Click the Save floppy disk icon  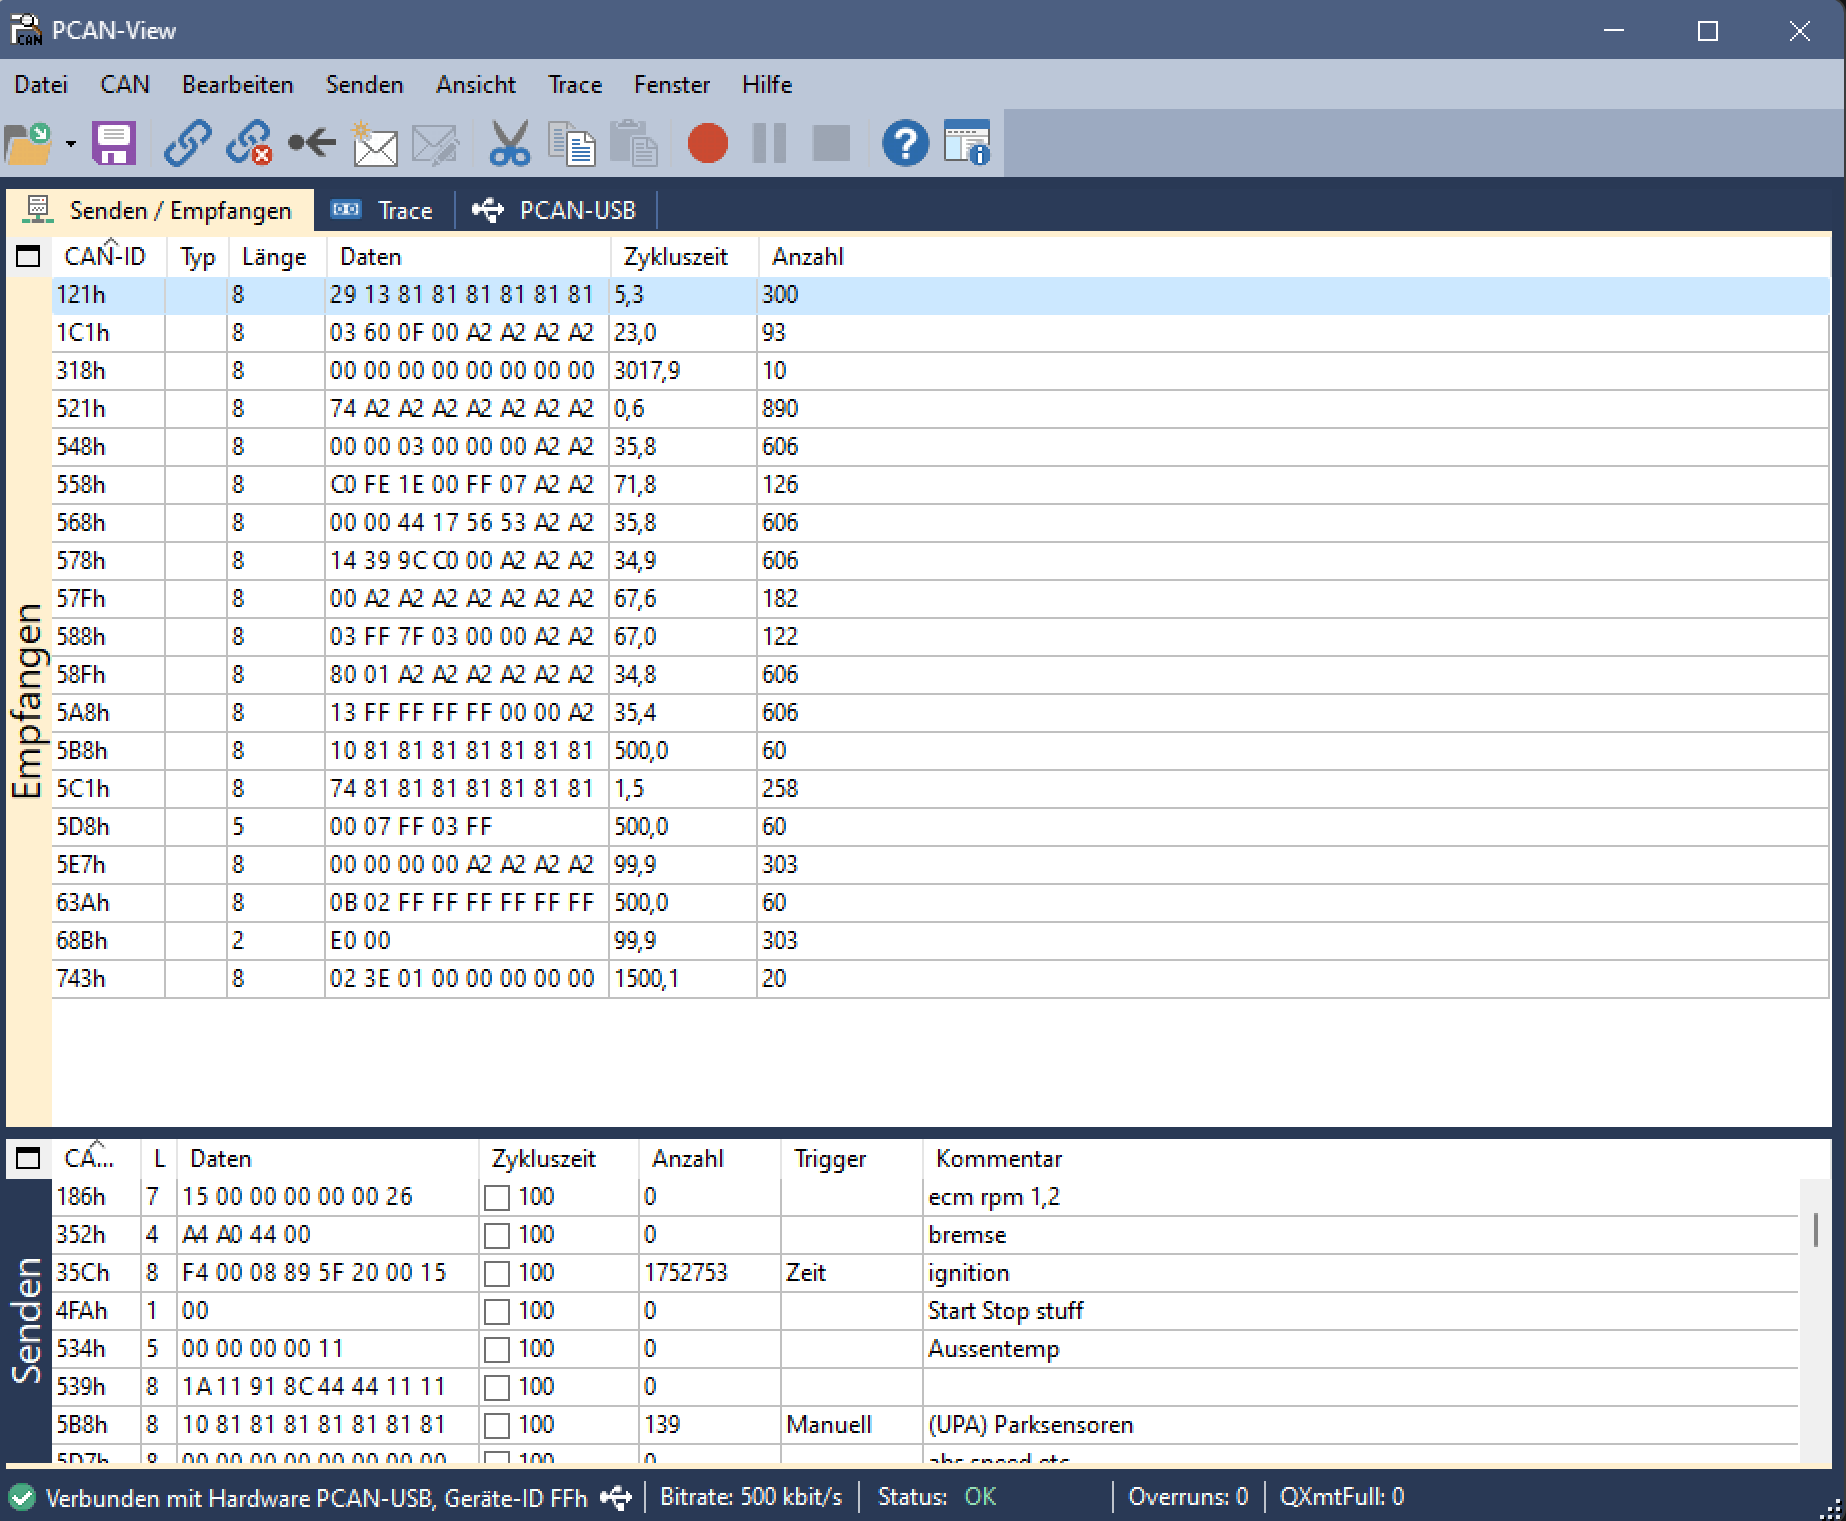(x=114, y=144)
